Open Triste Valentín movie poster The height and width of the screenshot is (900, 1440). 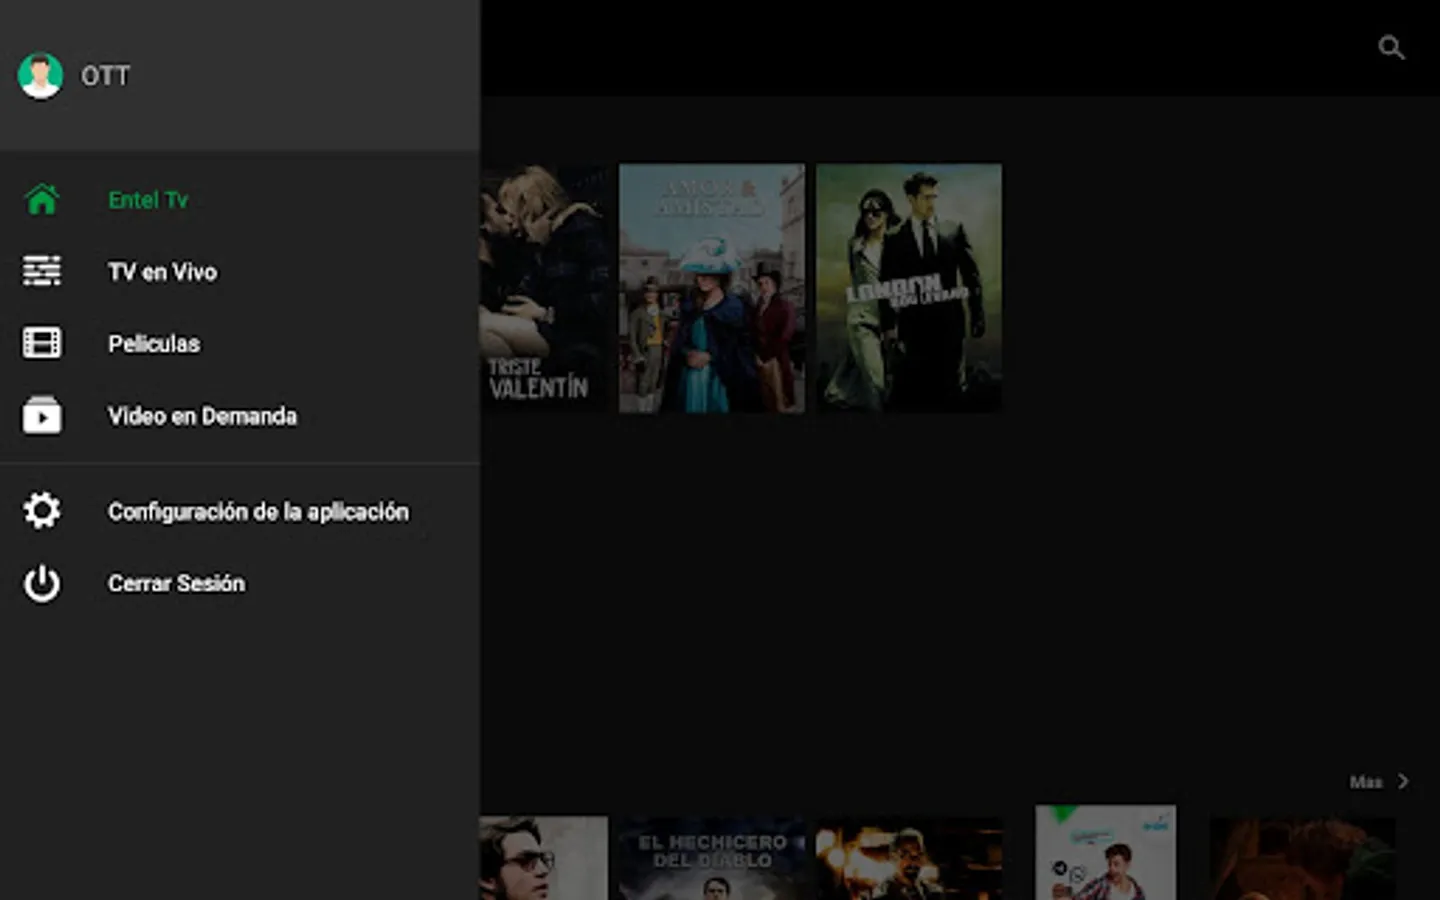click(x=544, y=288)
